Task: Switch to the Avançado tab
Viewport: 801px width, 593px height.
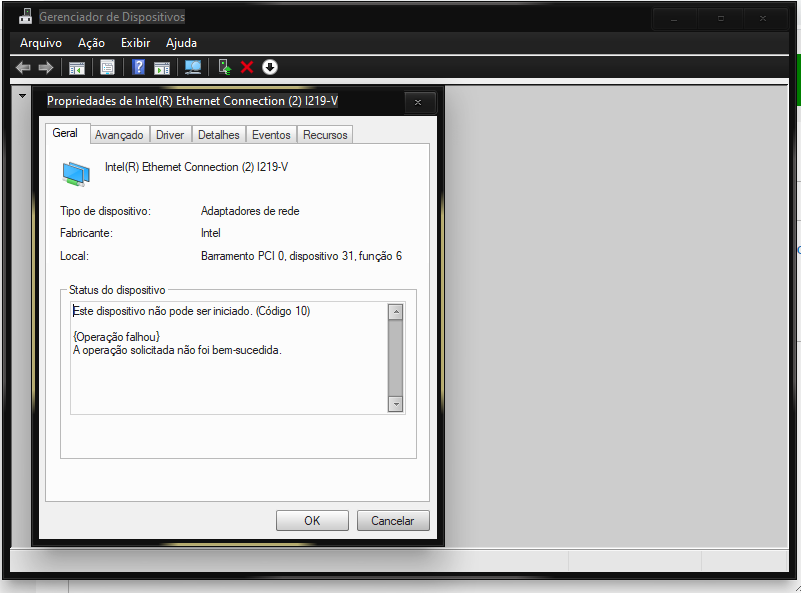Action: coord(119,135)
